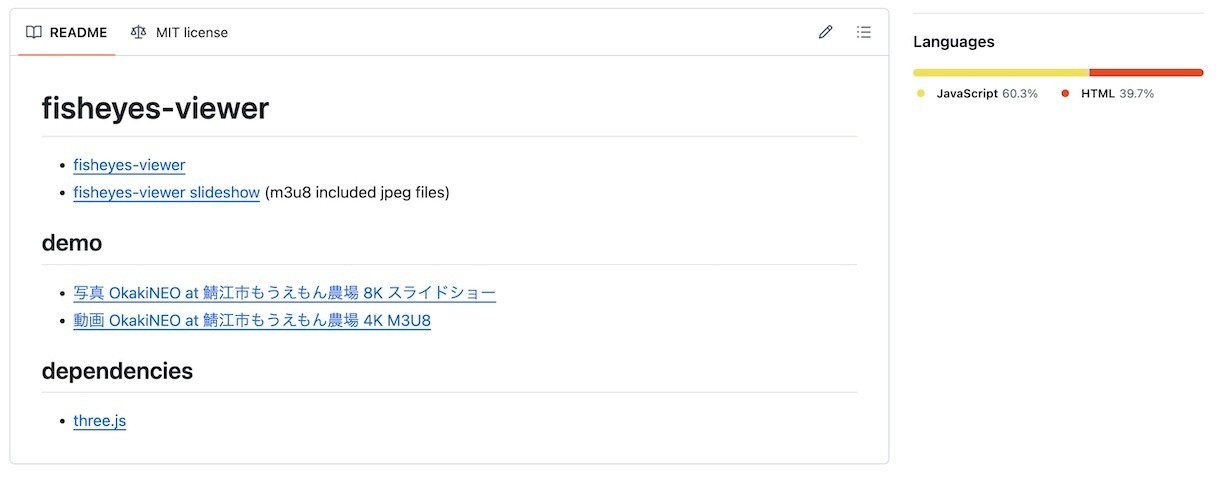The height and width of the screenshot is (485, 1220).
Task: Click the scales icon beside MIT license
Action: [138, 32]
